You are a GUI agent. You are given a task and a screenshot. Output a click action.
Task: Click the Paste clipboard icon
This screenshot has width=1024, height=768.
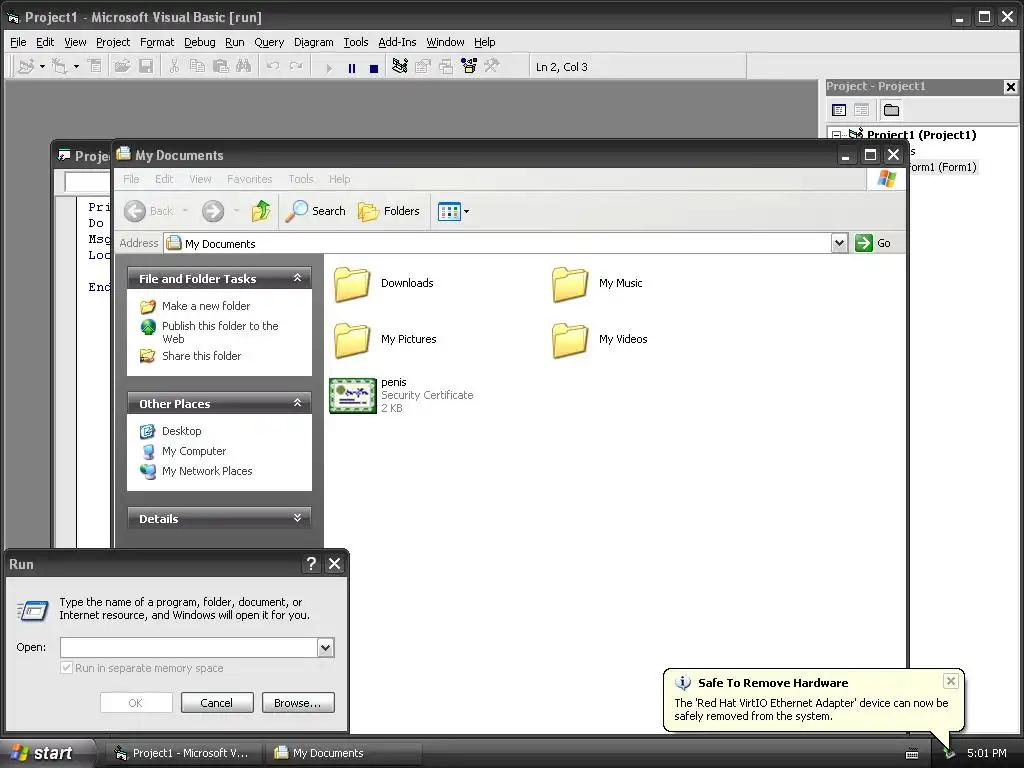click(221, 66)
